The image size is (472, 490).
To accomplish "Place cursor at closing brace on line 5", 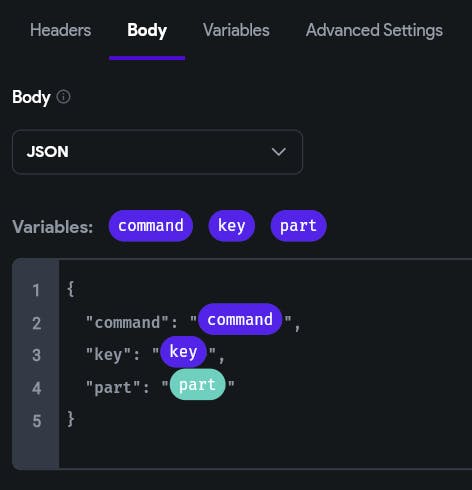I will [x=71, y=419].
